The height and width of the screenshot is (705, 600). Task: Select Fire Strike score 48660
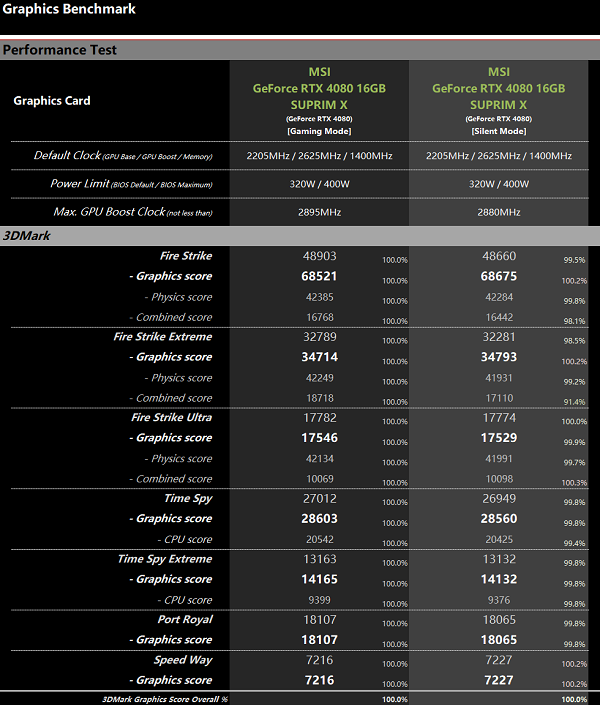499,256
